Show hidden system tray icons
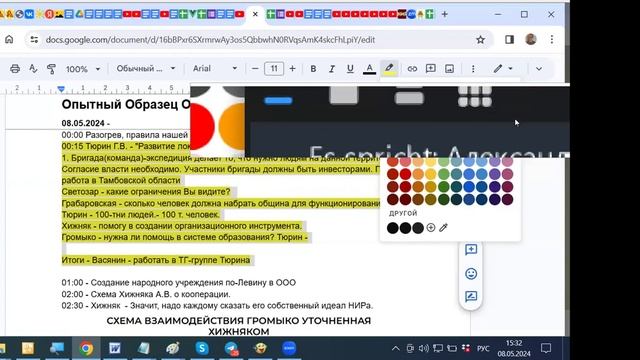640x360 pixels. click(x=395, y=349)
